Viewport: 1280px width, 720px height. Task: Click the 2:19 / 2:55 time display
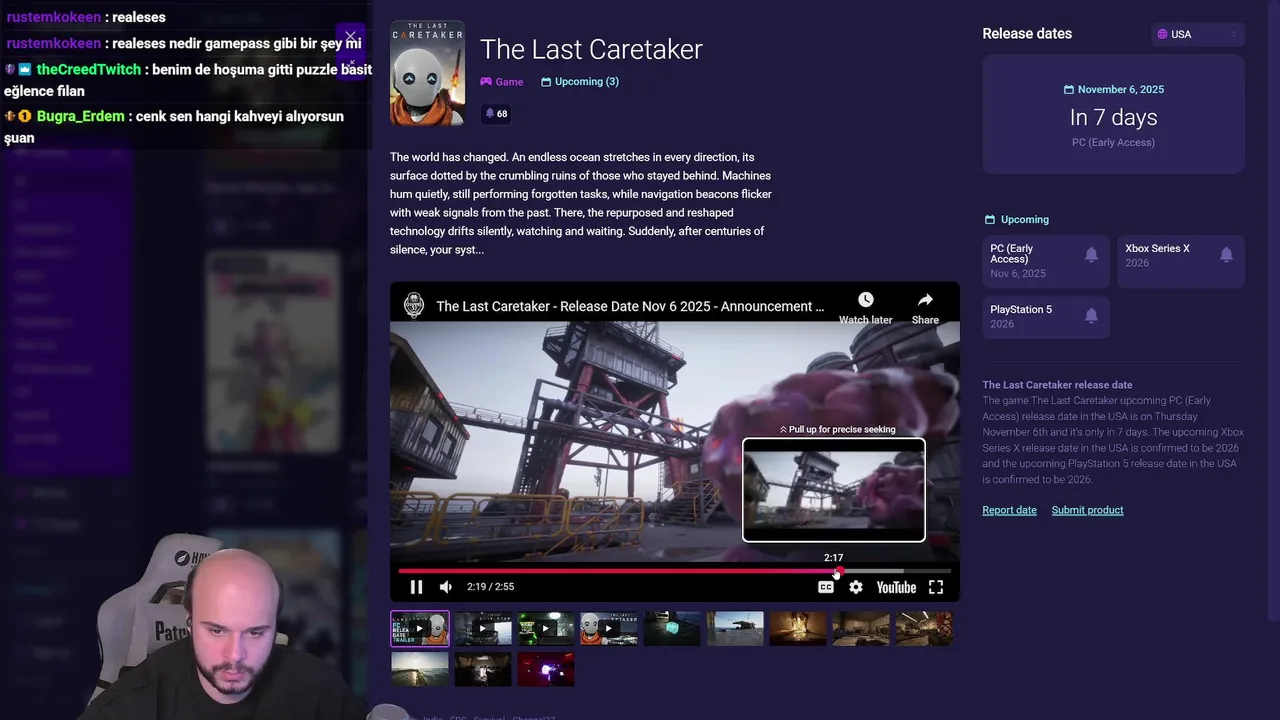click(x=490, y=587)
